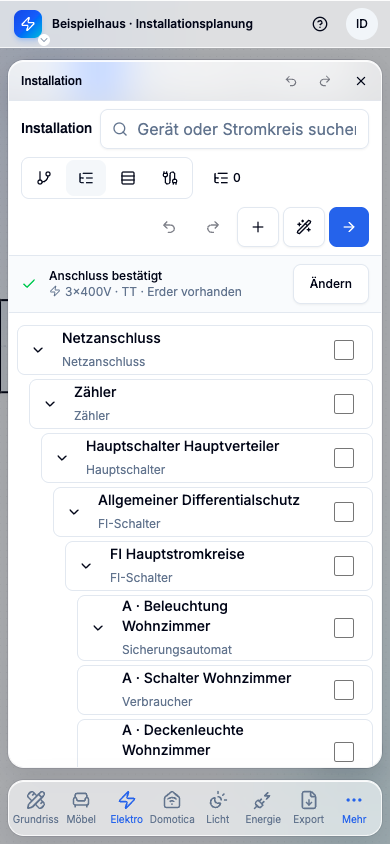Open the ID user avatar menu

click(362, 24)
